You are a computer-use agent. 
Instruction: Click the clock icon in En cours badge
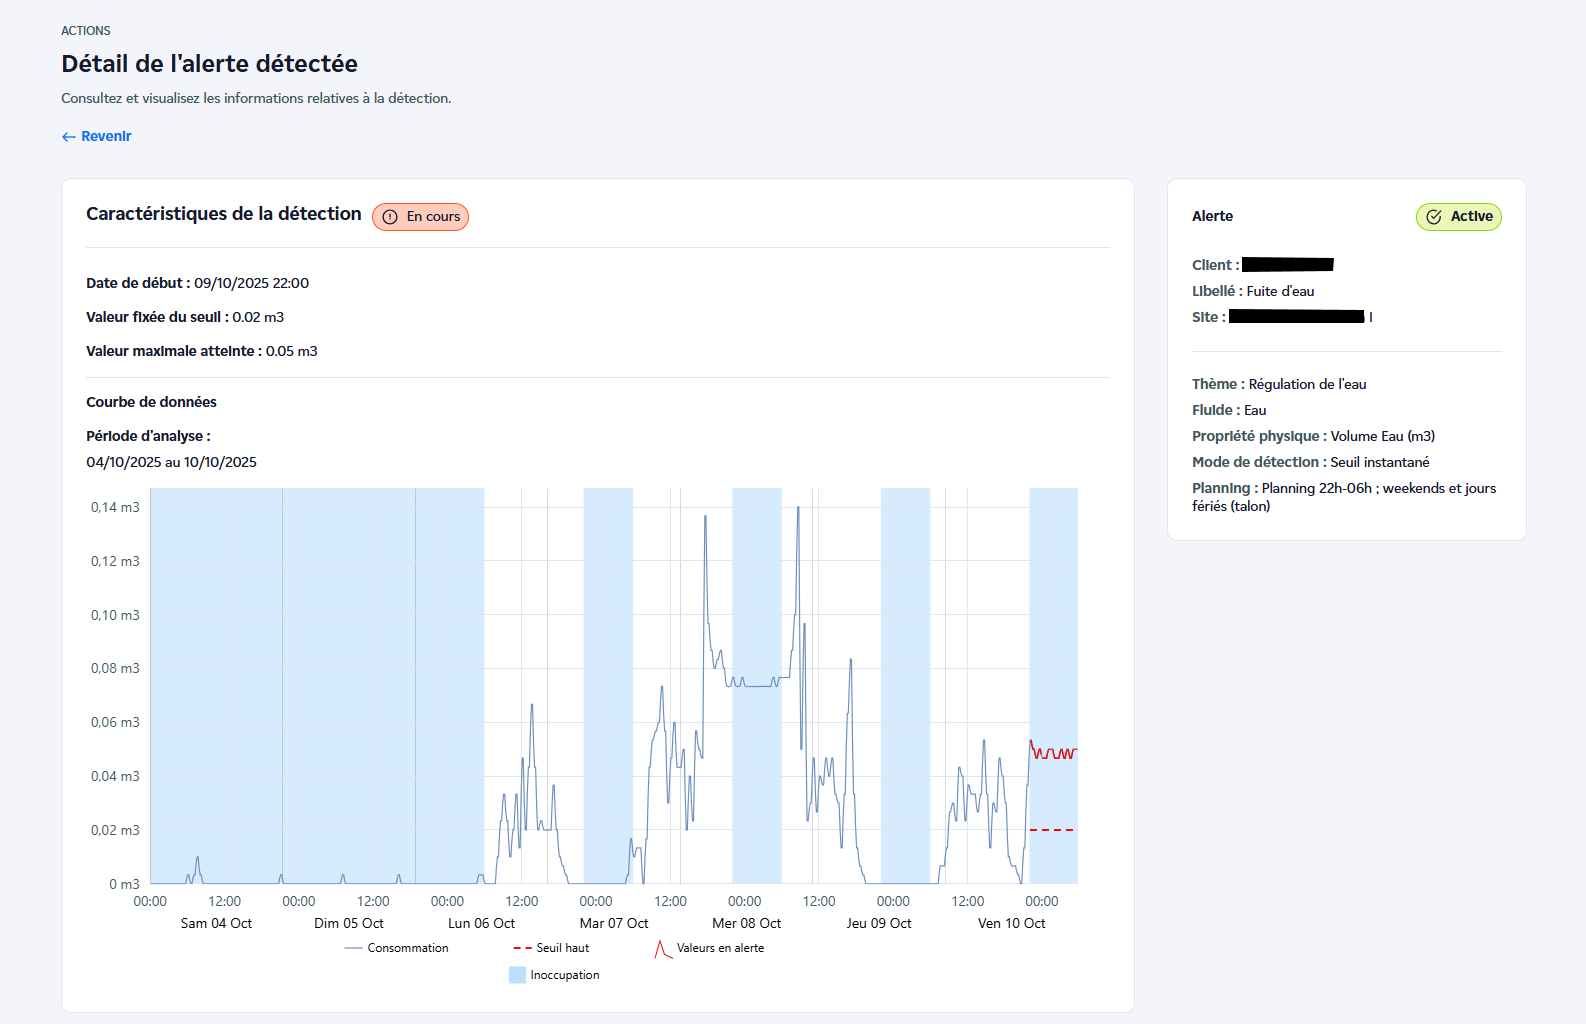tap(390, 217)
